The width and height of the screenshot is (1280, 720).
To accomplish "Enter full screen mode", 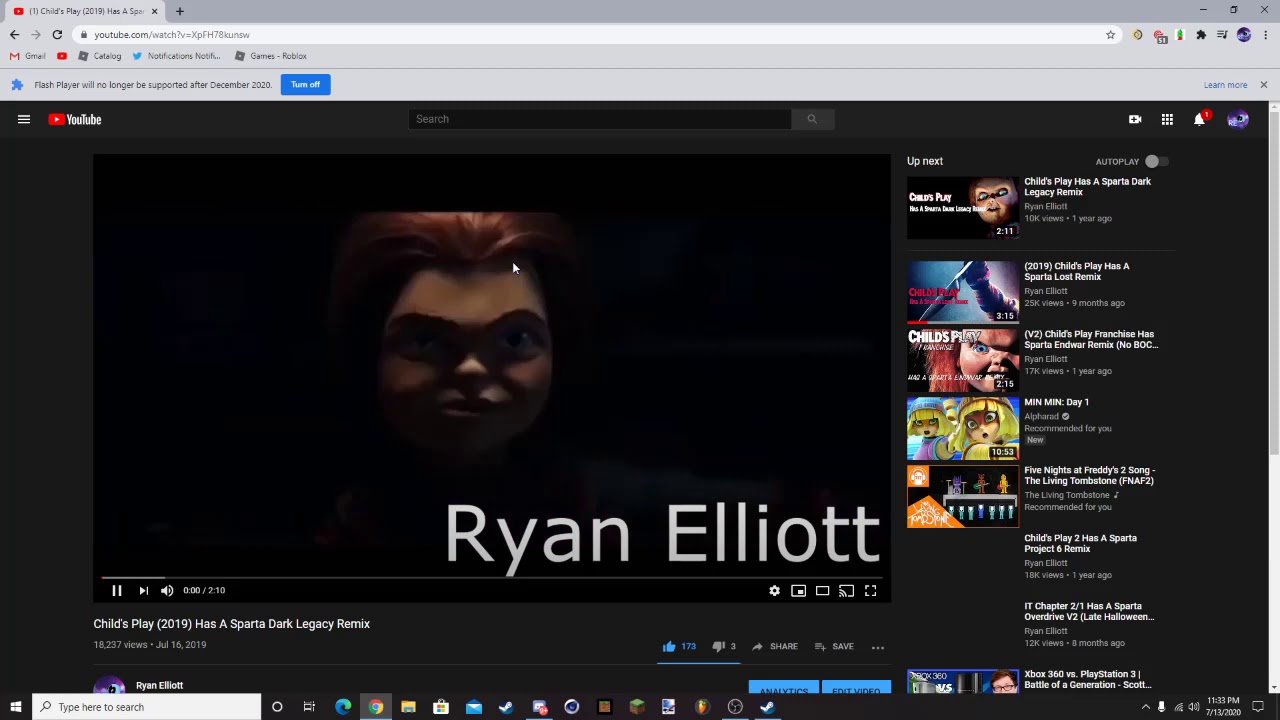I will tap(870, 591).
